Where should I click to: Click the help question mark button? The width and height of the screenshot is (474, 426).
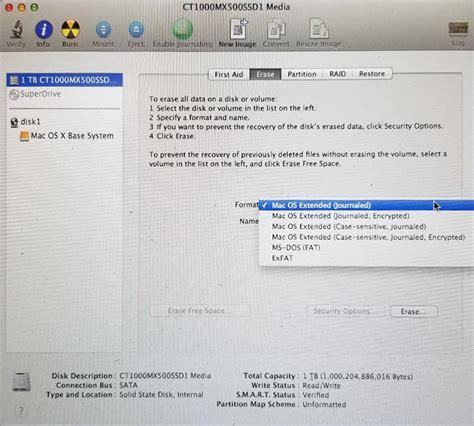[x=20, y=411]
